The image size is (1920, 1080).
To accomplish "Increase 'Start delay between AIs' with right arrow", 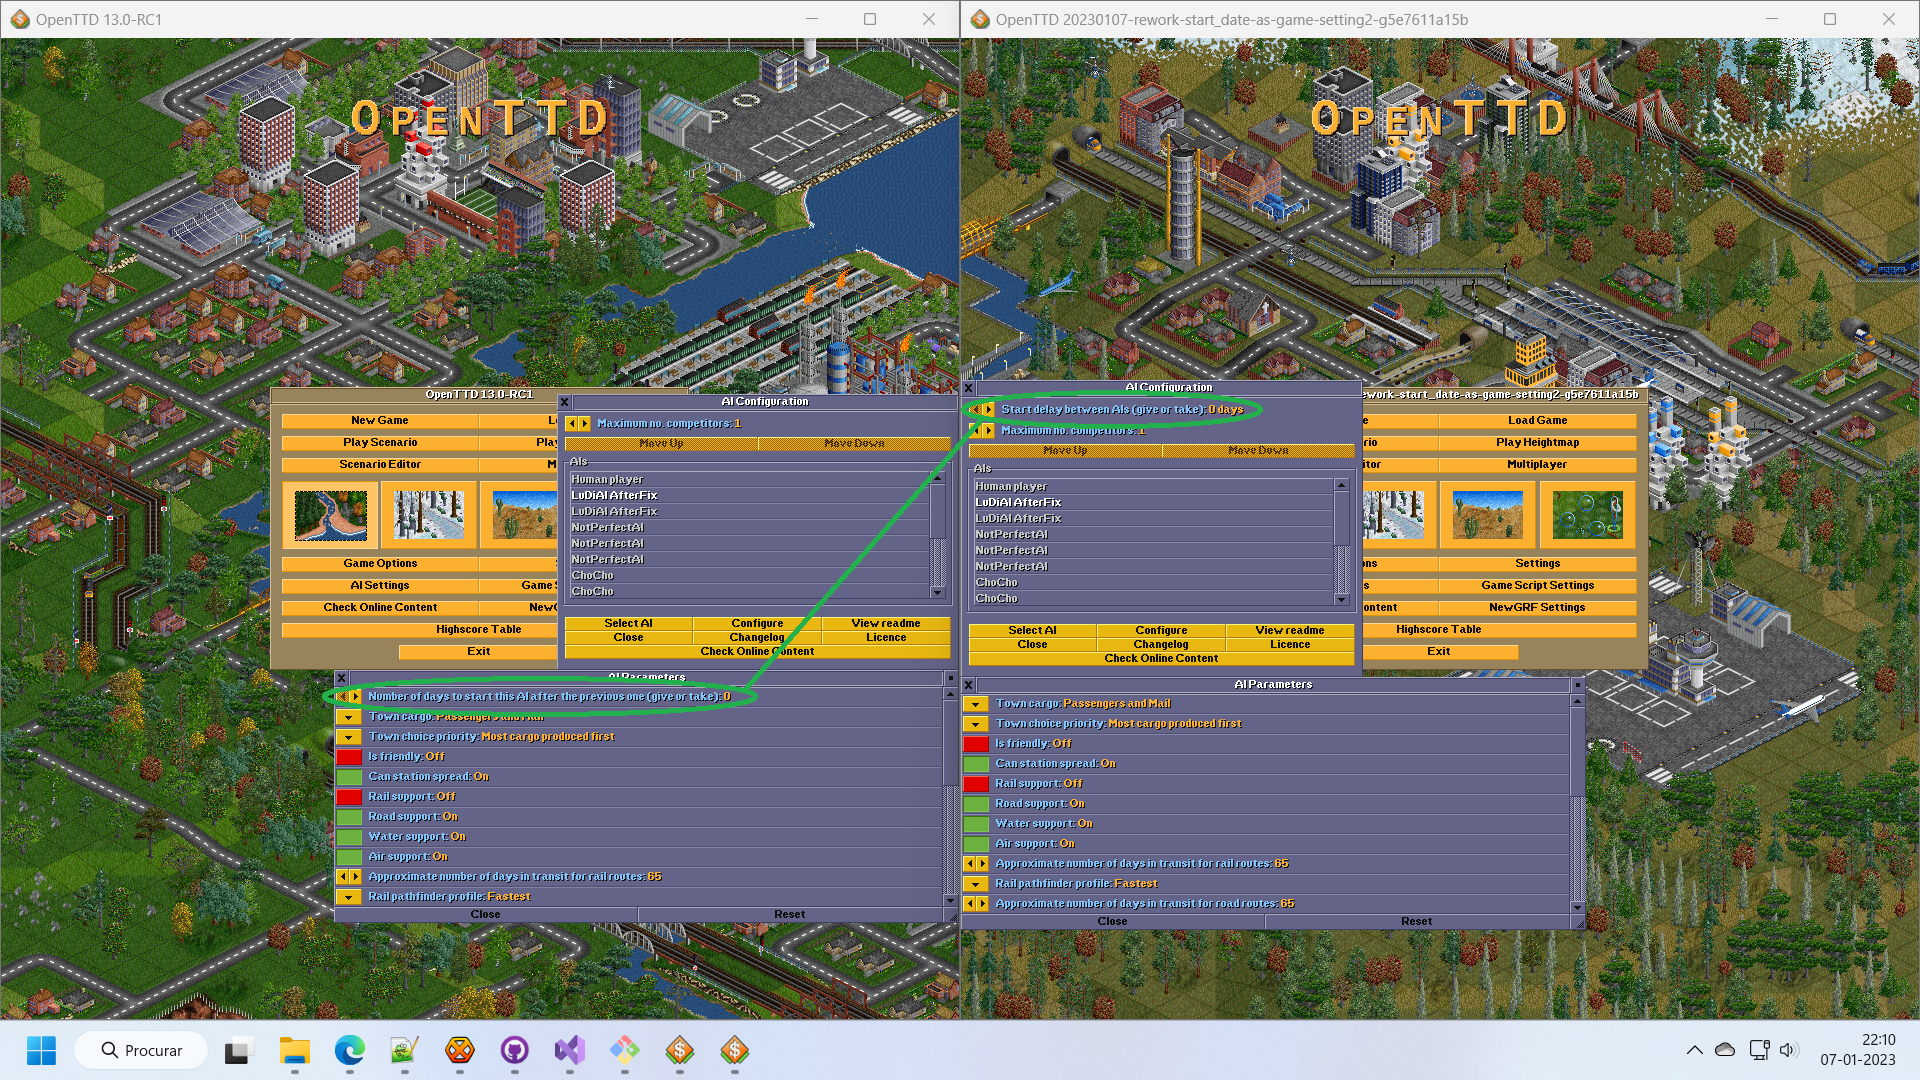I will (x=988, y=409).
